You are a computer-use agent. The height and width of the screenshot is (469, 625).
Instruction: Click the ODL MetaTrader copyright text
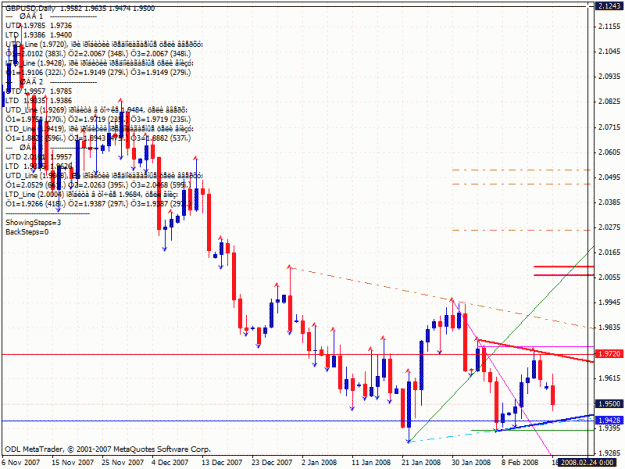pos(108,449)
